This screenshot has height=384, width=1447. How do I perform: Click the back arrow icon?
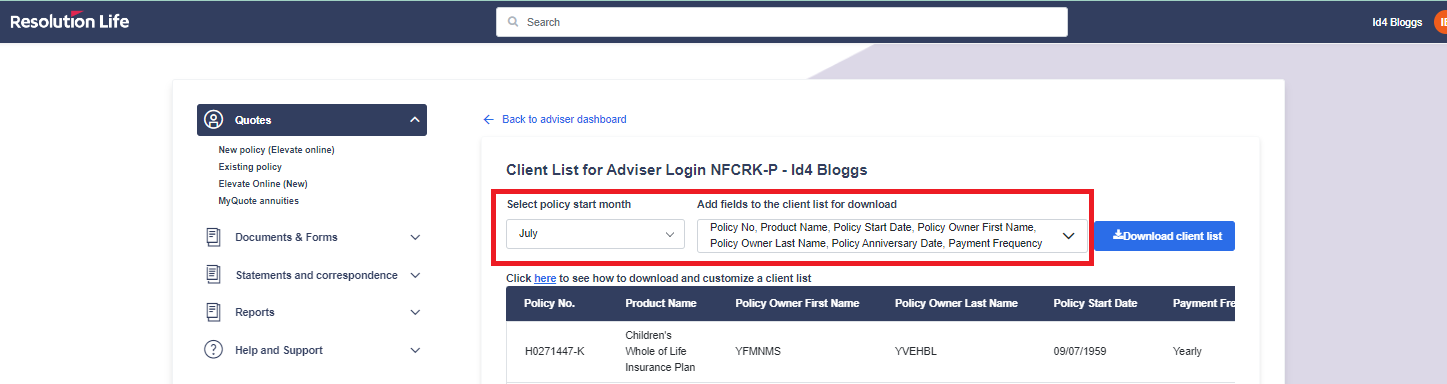[489, 119]
